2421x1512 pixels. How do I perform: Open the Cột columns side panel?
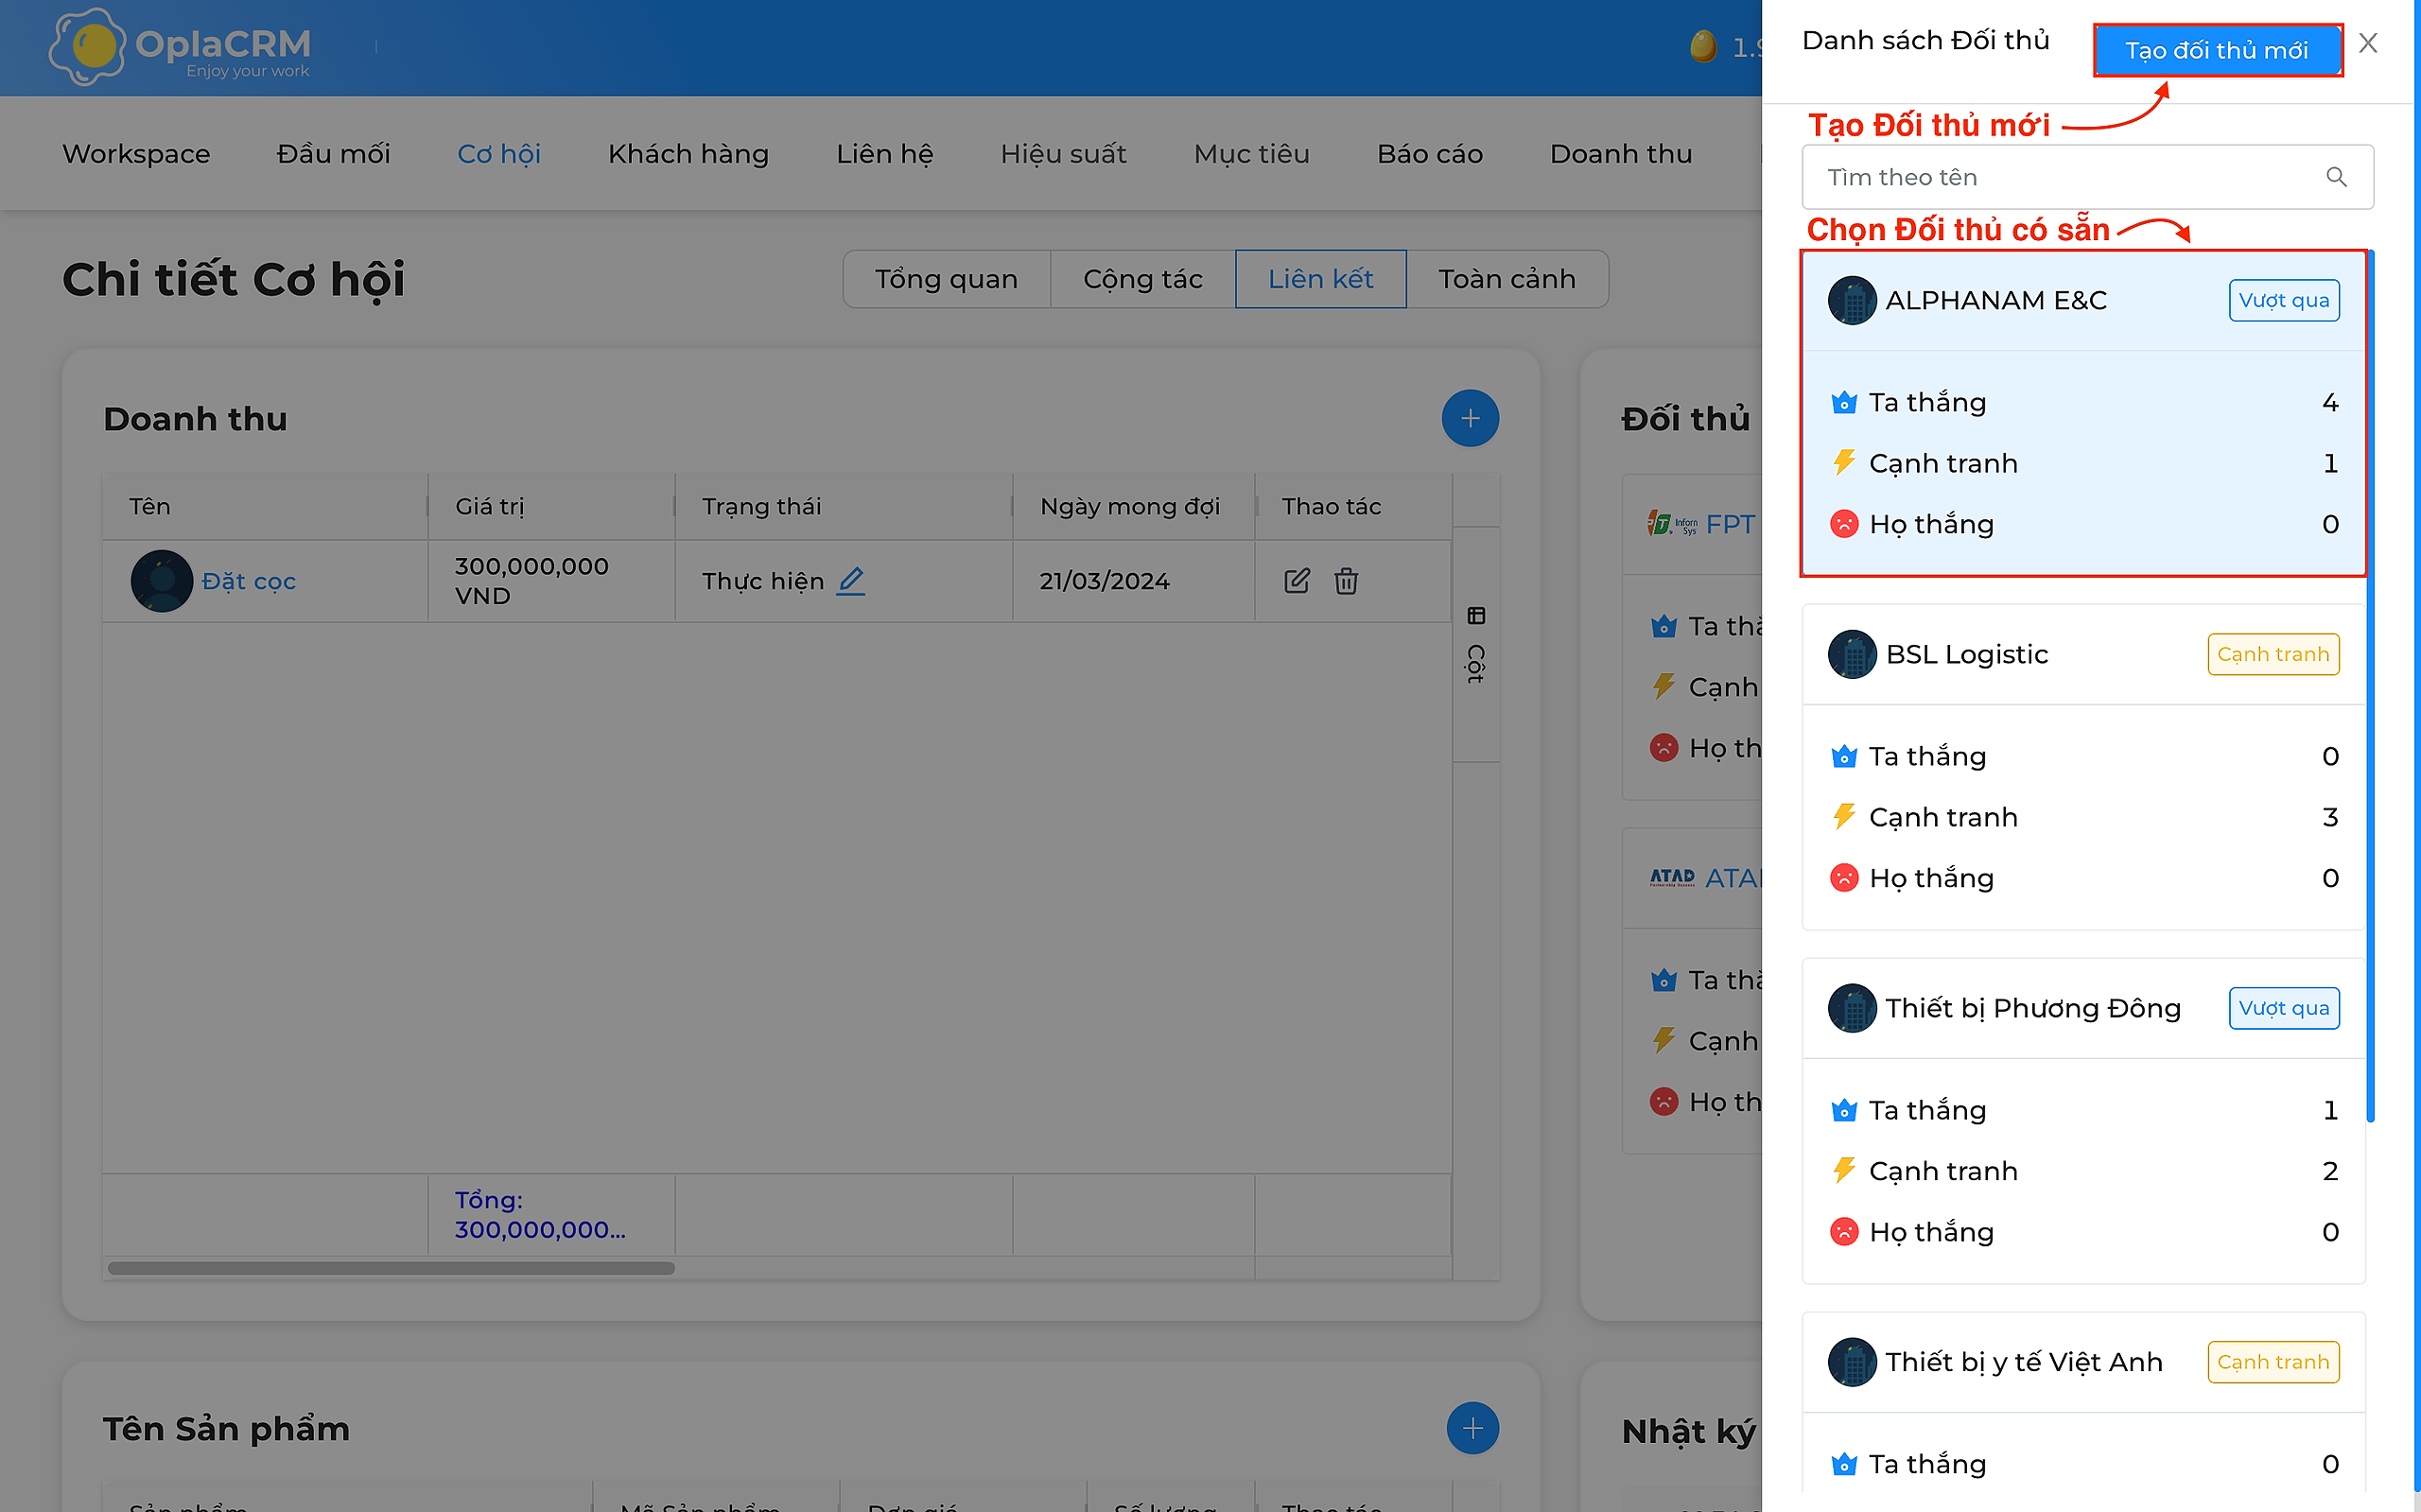[1476, 645]
